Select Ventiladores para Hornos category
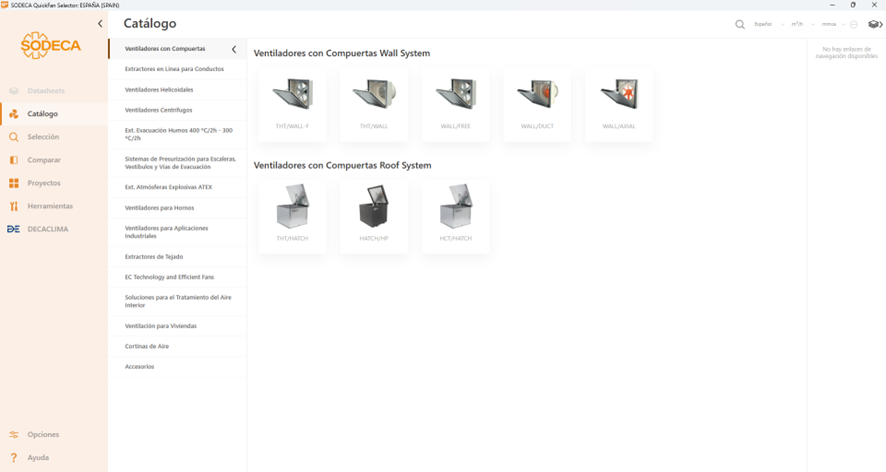 [x=177, y=208]
